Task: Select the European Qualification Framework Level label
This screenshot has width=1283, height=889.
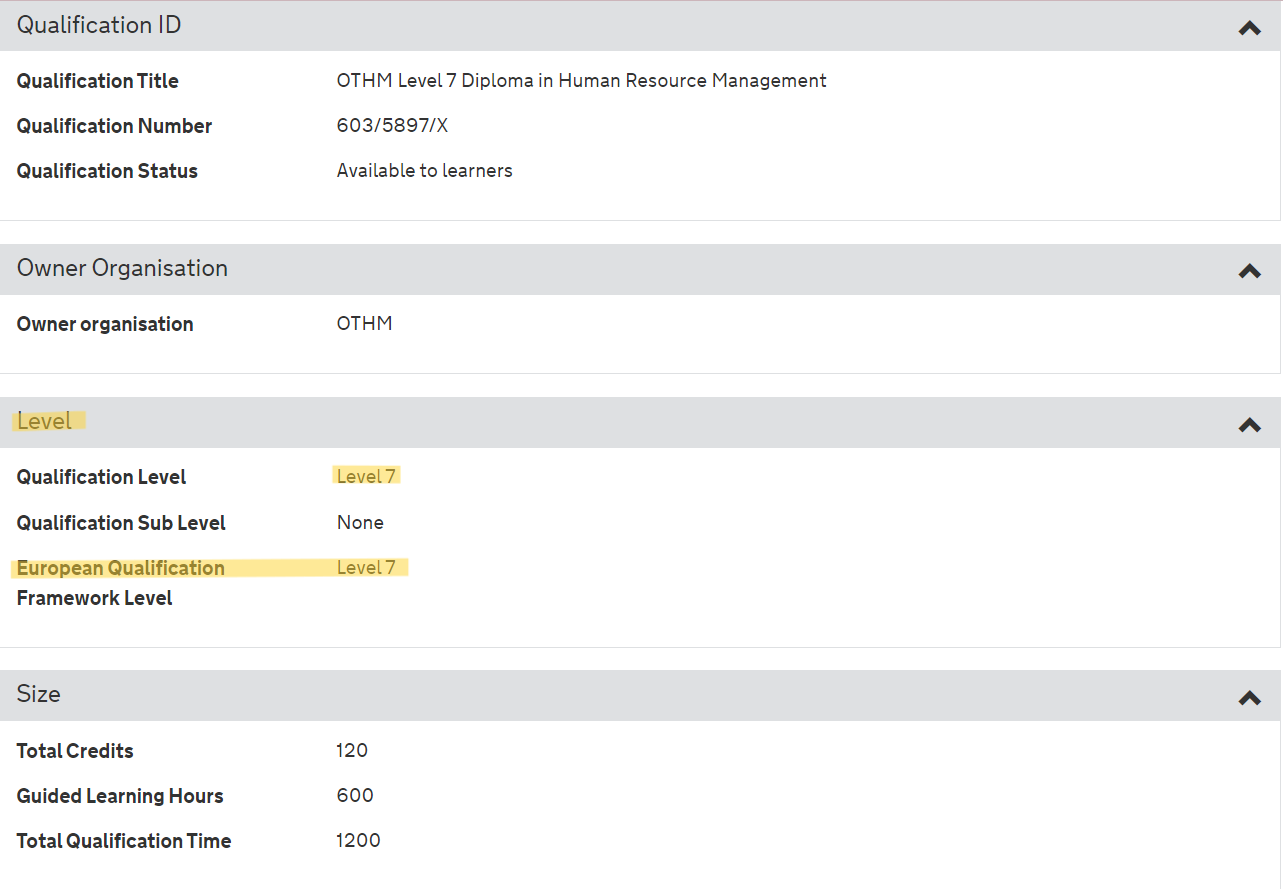Action: (x=120, y=583)
